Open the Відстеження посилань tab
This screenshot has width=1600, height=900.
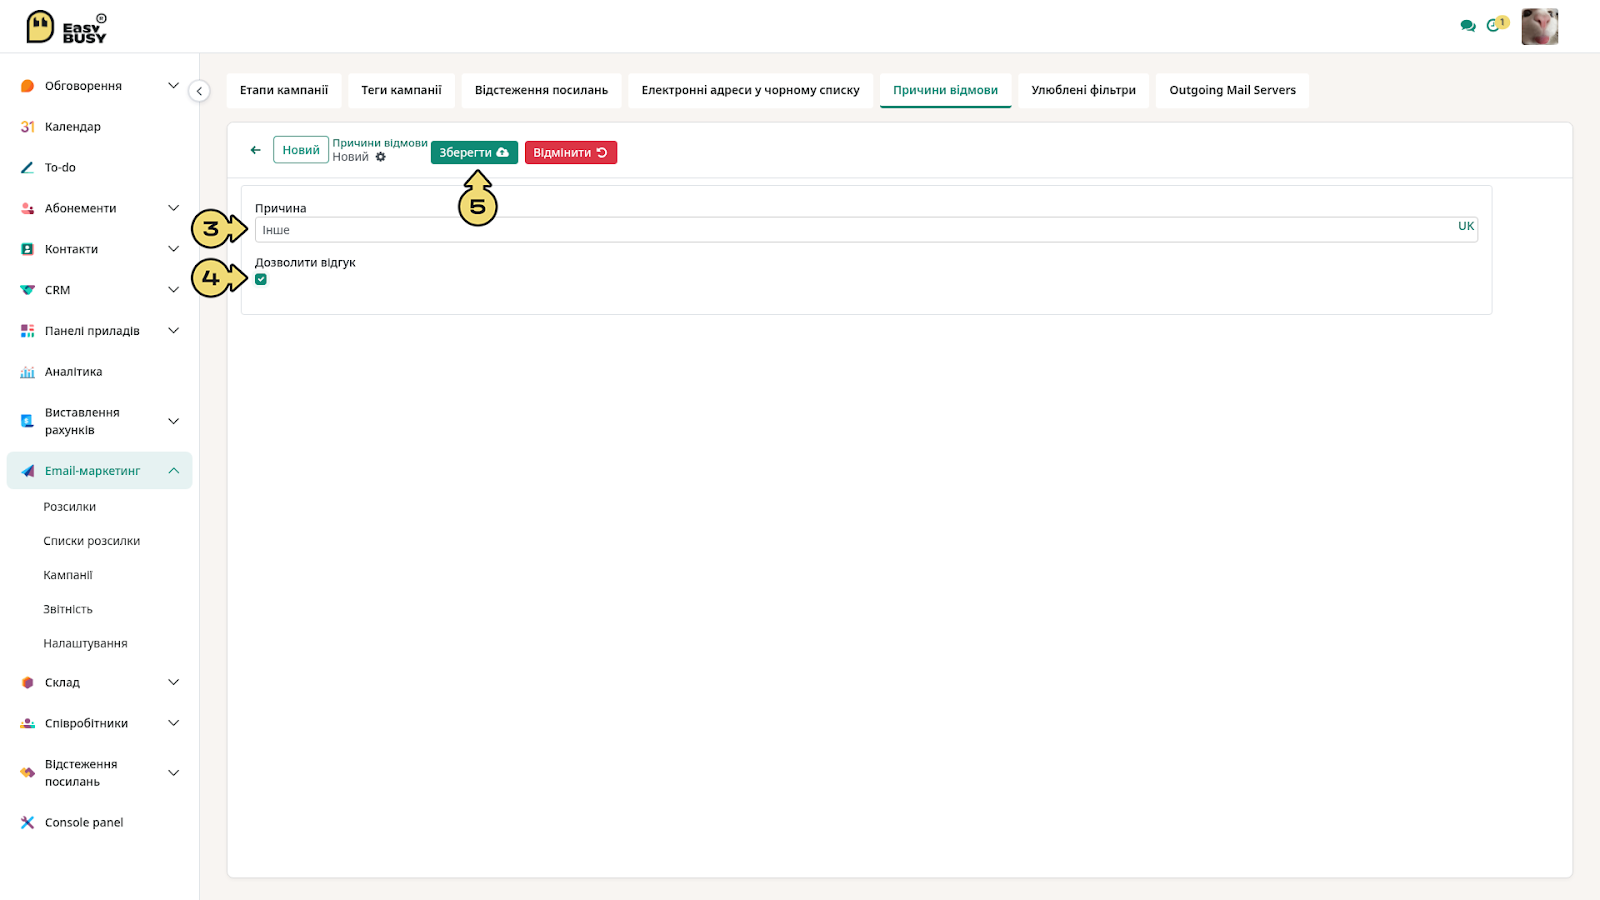pyautogui.click(x=541, y=90)
